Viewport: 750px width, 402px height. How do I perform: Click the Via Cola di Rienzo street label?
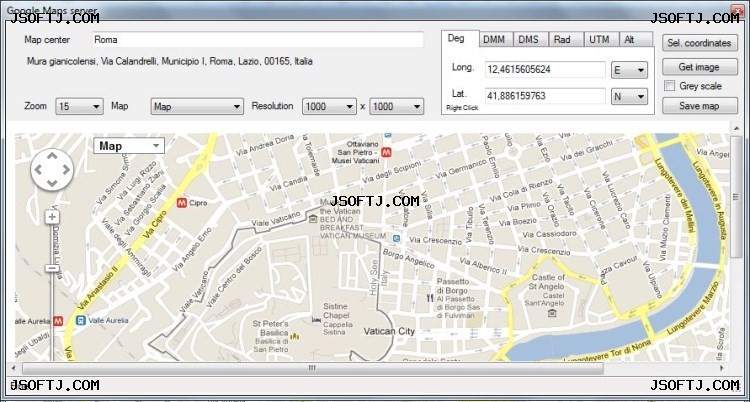(521, 190)
